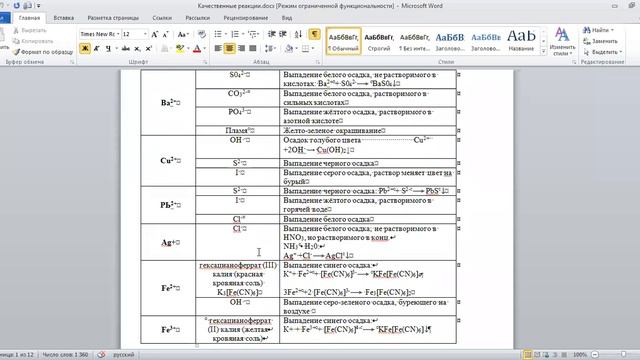Select Строгий style

tap(379, 41)
